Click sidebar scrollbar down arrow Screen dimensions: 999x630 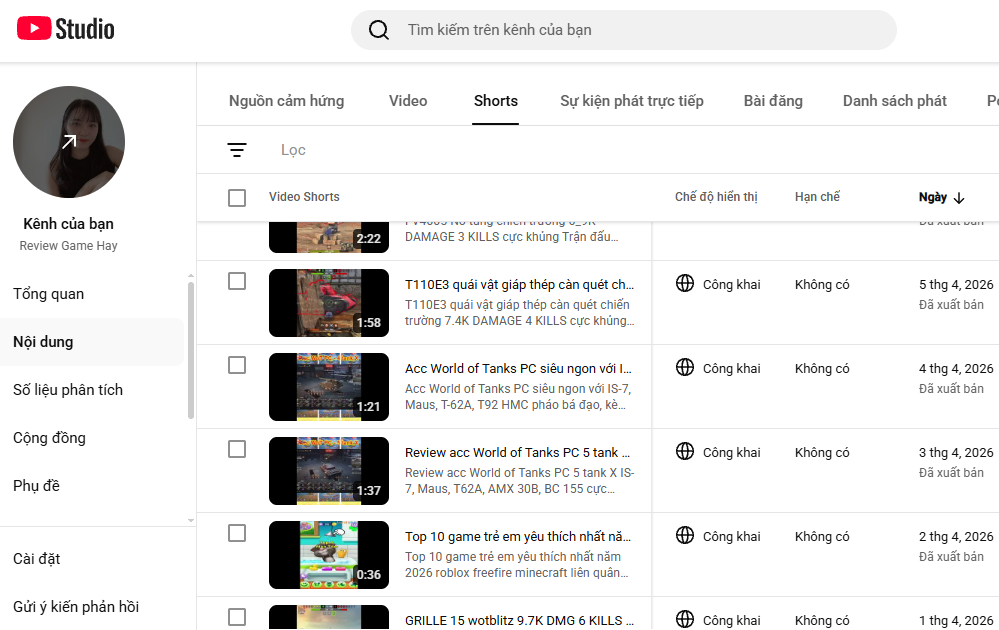[x=190, y=520]
